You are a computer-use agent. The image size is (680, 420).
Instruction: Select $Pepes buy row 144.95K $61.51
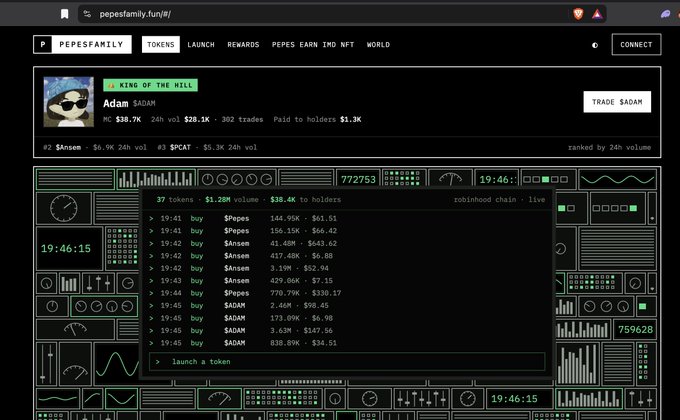point(347,218)
